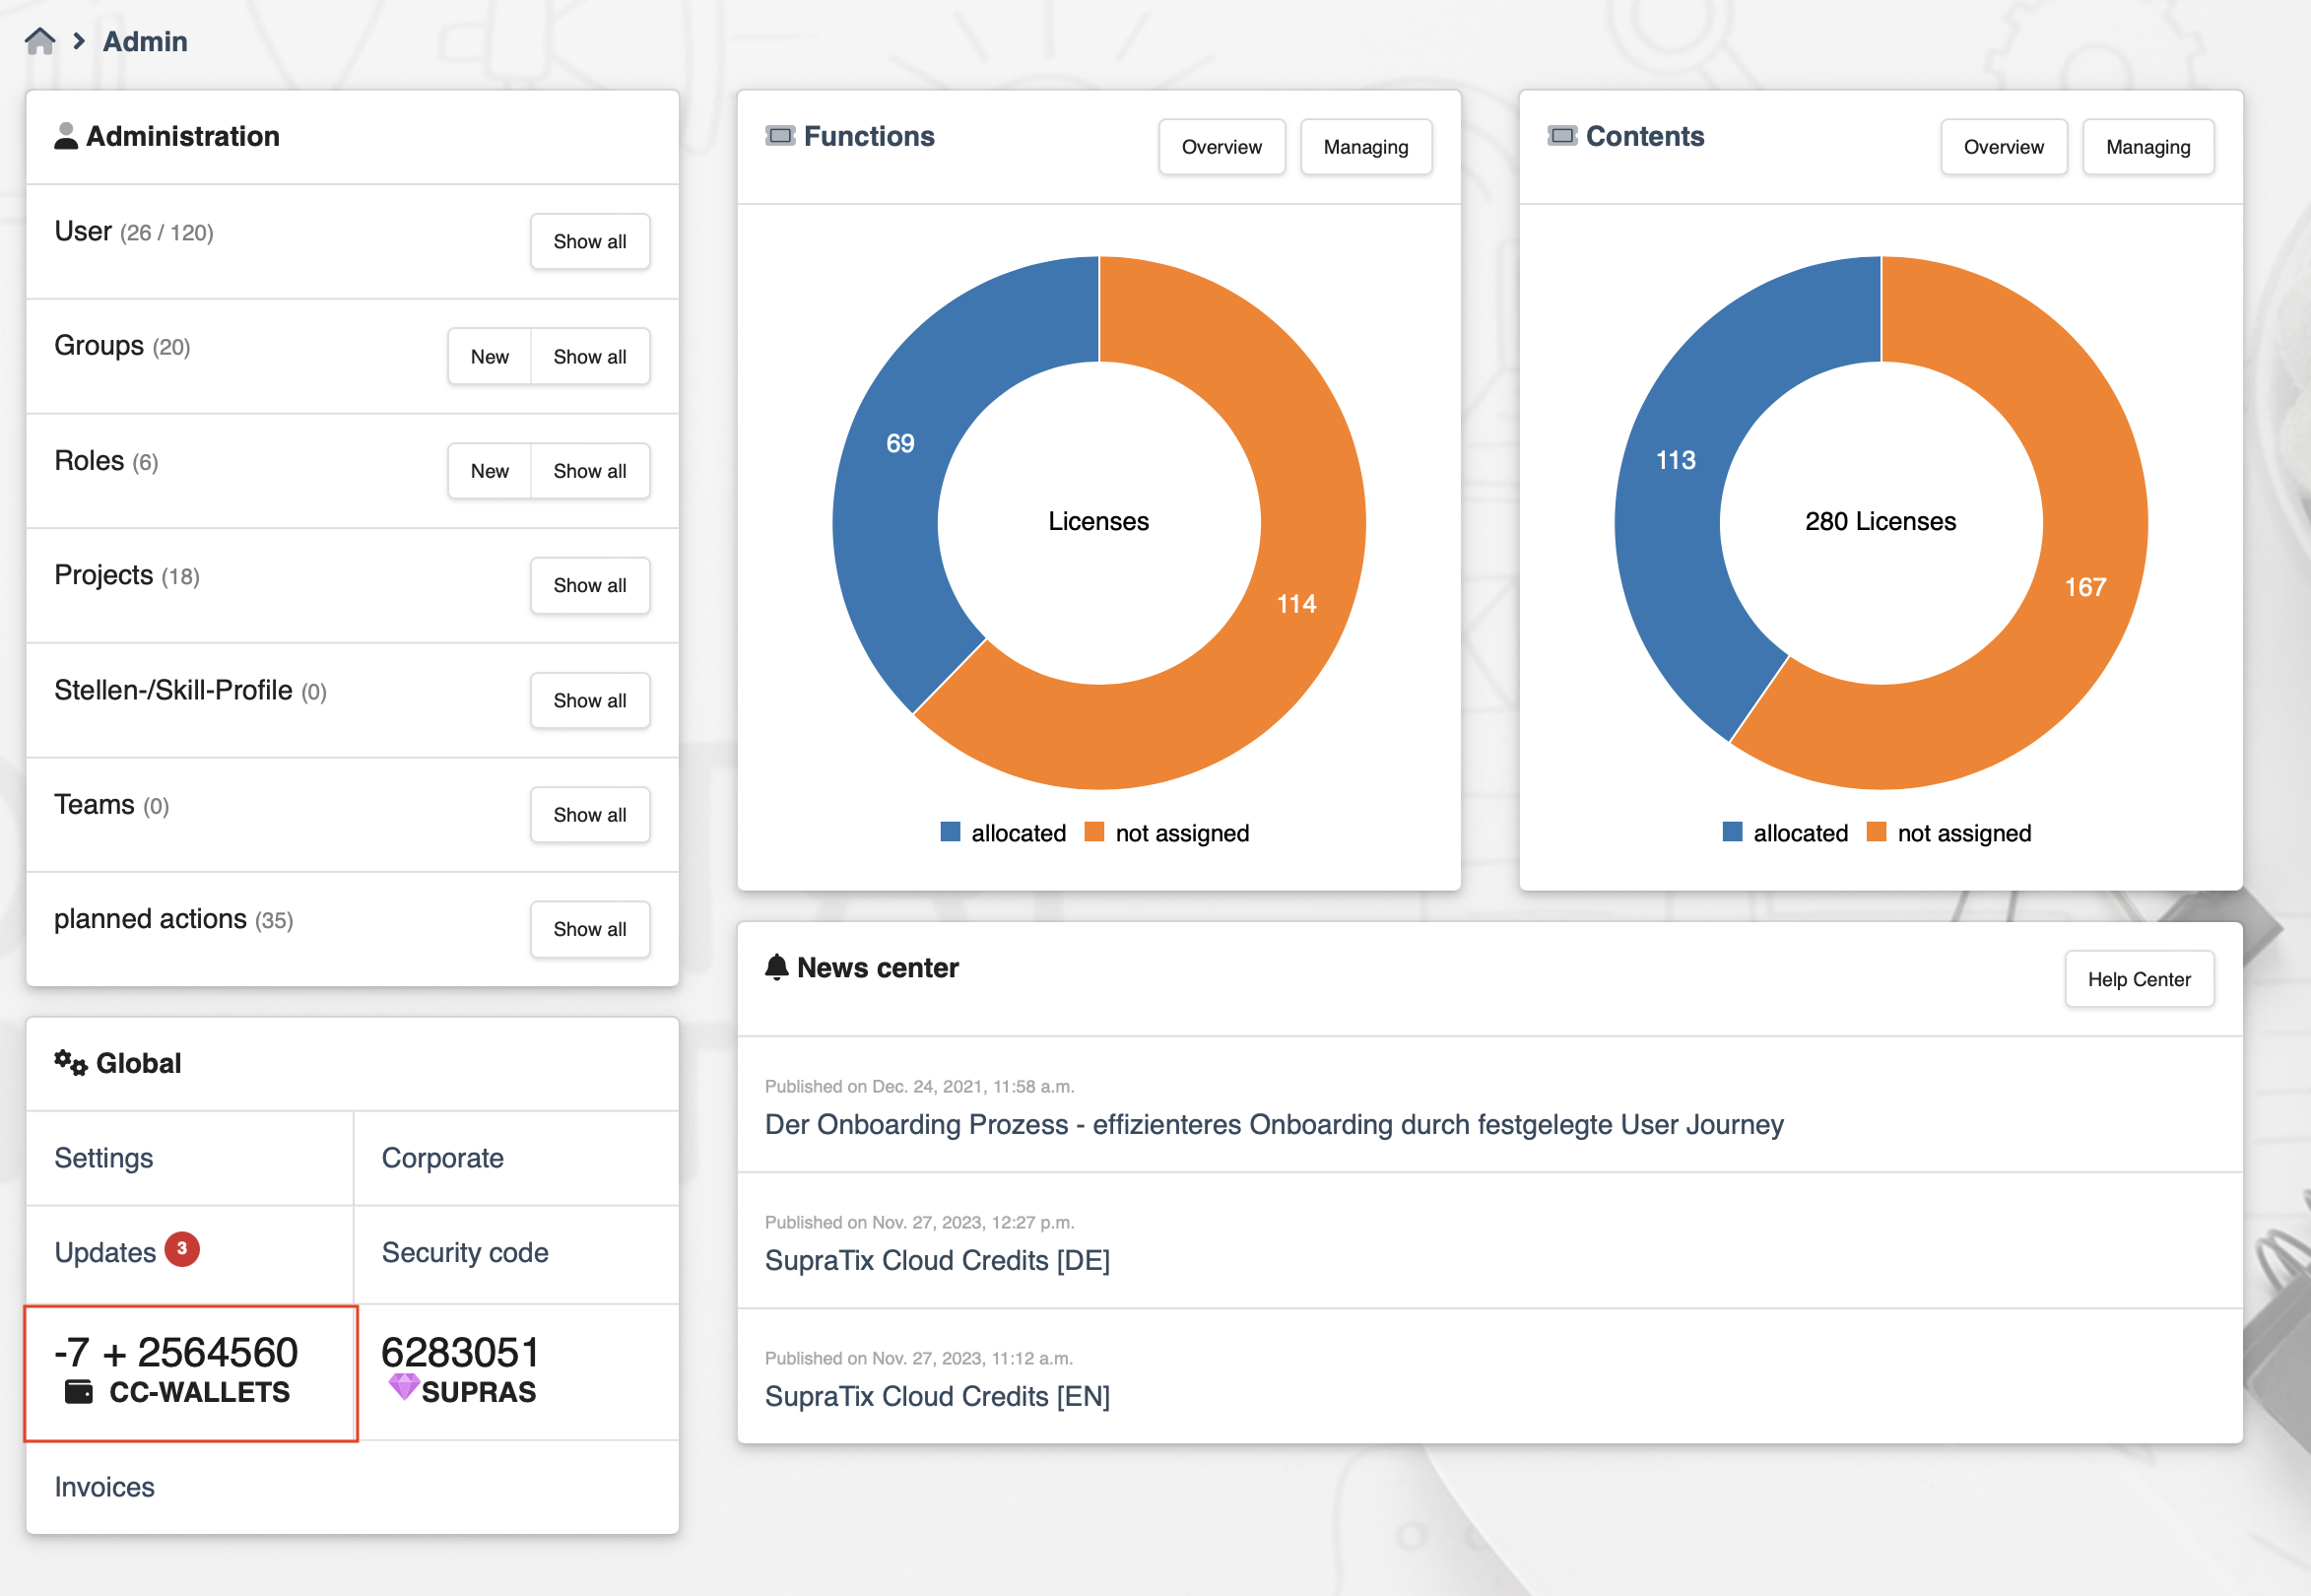Click the Teams (0) label
The width and height of the screenshot is (2311, 1596).
coord(112,805)
